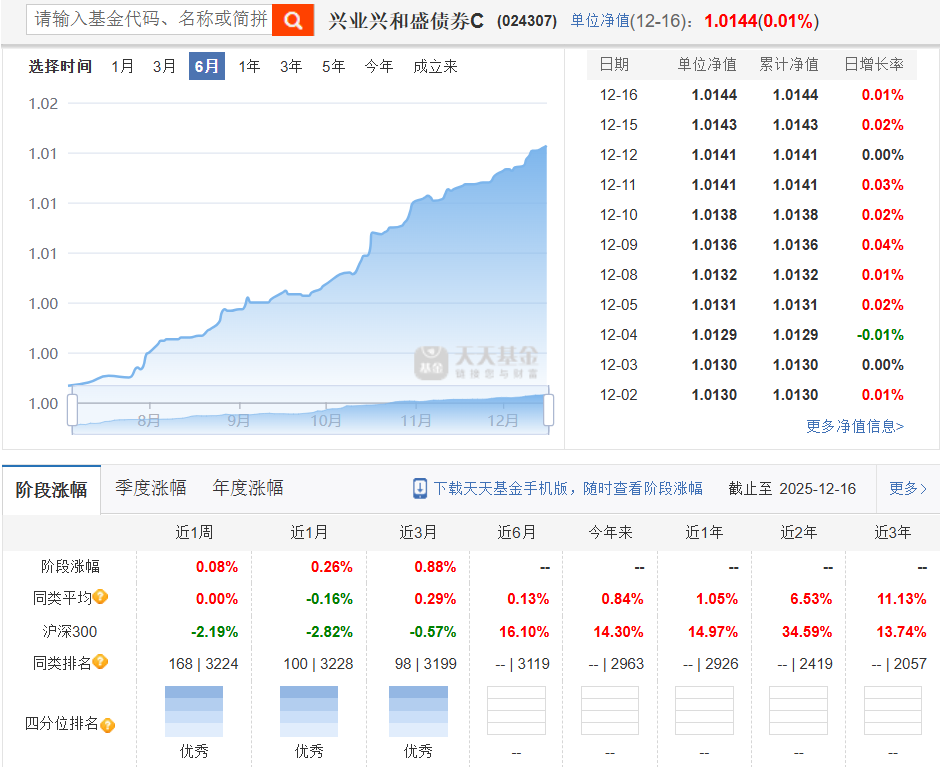Click help icon next to 同类平均

click(x=101, y=597)
